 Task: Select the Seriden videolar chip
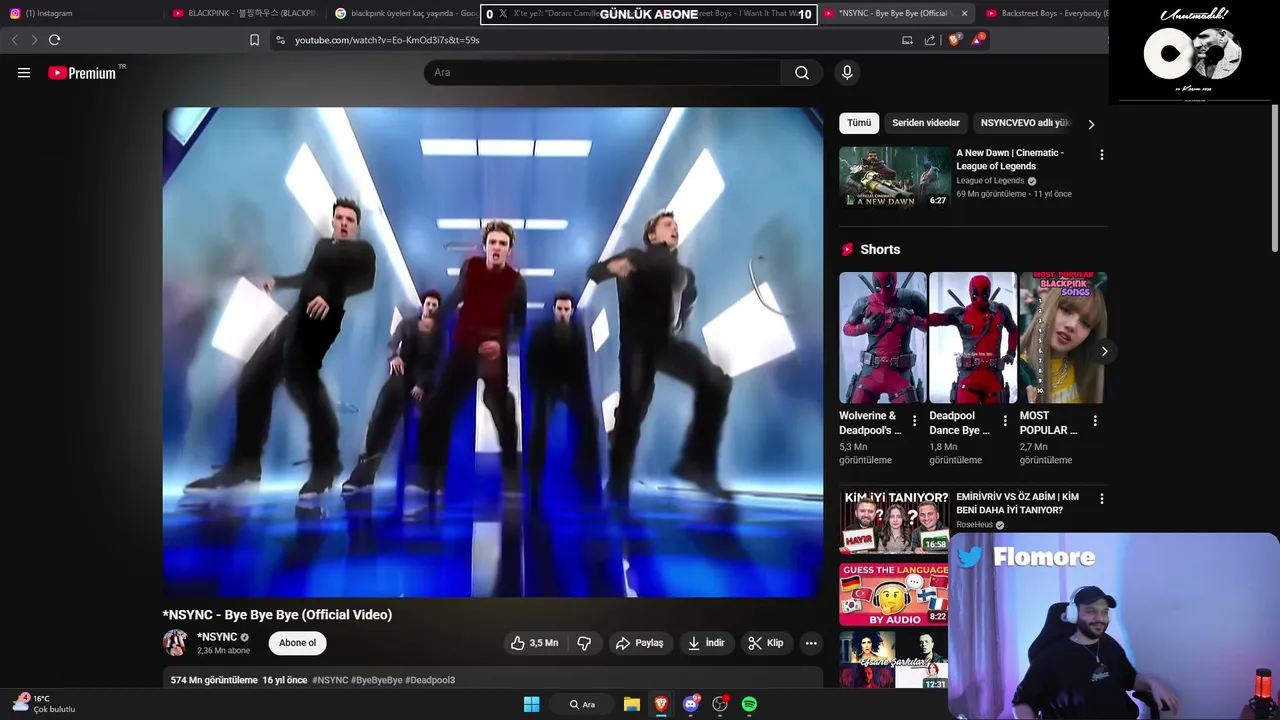click(926, 123)
